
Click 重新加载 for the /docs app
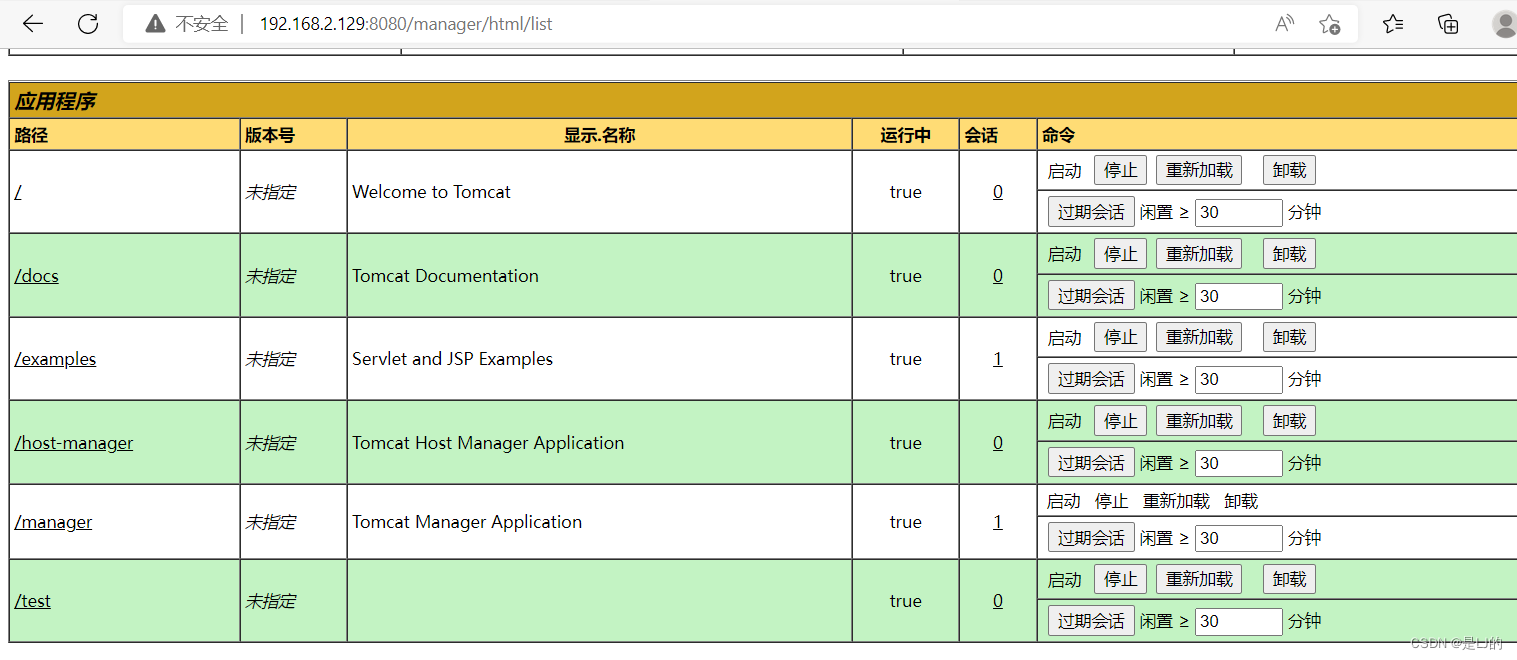click(1199, 254)
